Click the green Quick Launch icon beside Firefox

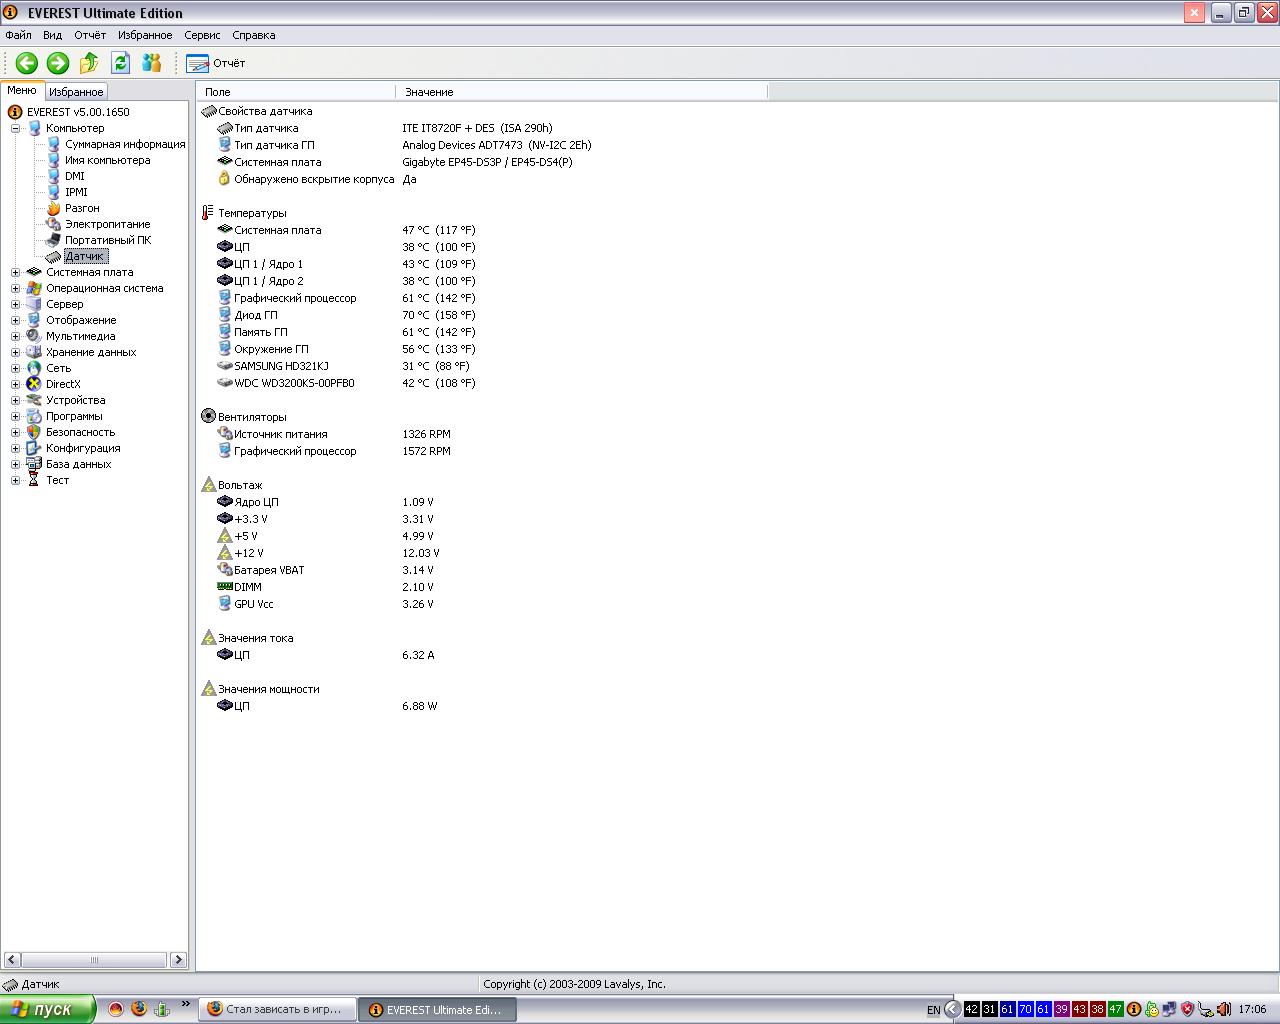click(x=162, y=1009)
